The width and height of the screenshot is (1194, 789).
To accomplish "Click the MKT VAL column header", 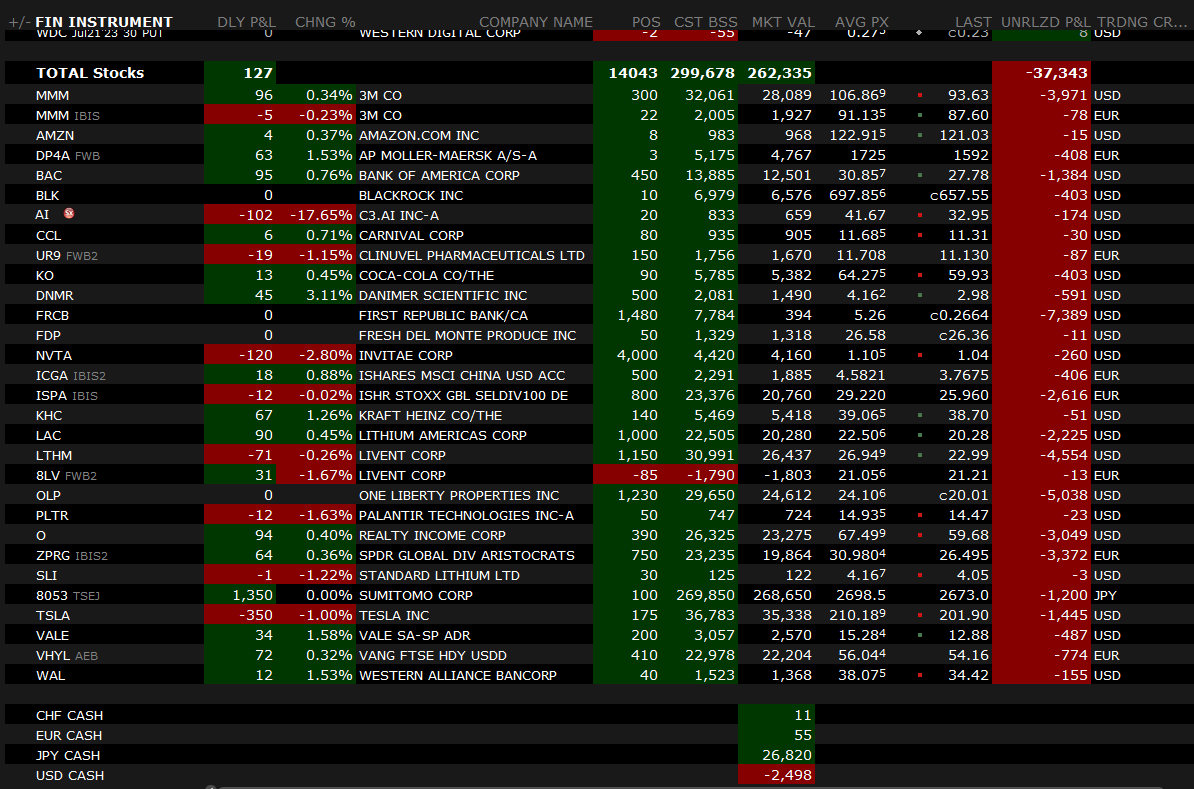I will coord(782,22).
